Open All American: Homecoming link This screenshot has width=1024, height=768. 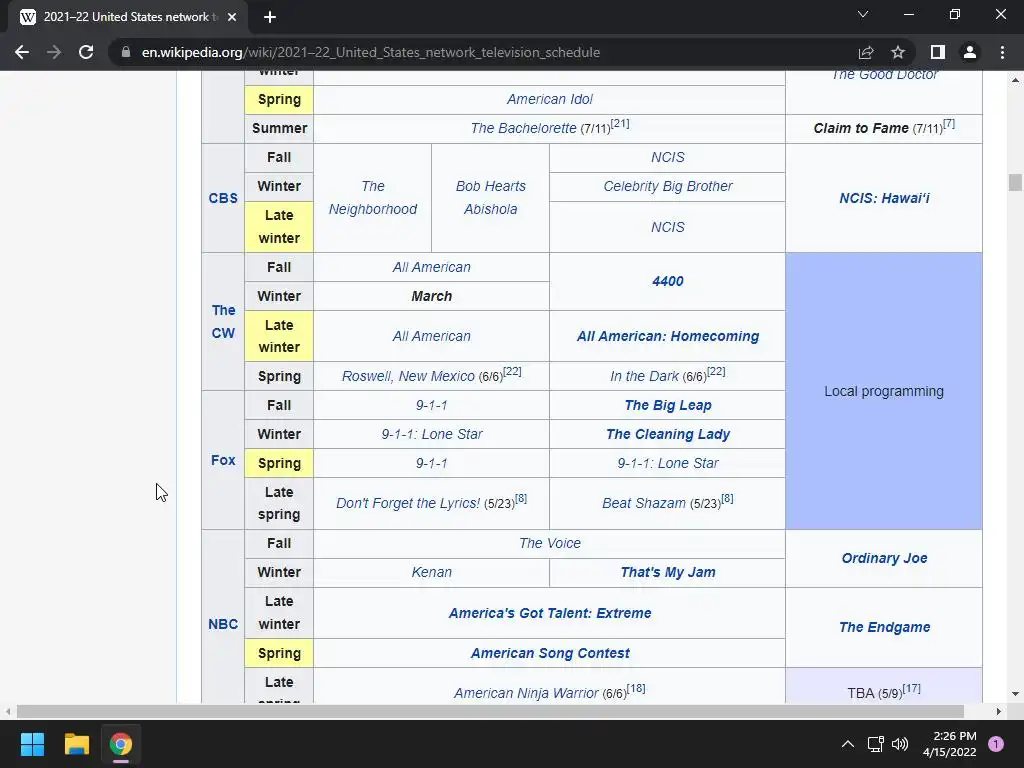pos(667,336)
